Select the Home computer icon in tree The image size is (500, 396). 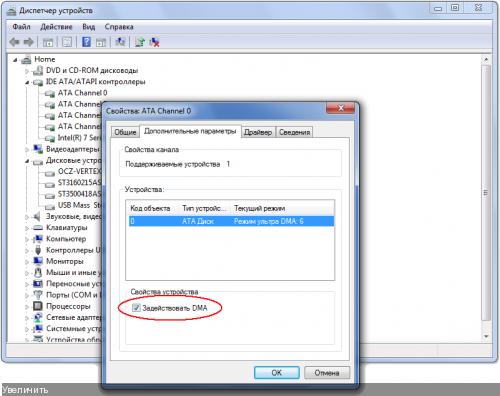(26, 60)
